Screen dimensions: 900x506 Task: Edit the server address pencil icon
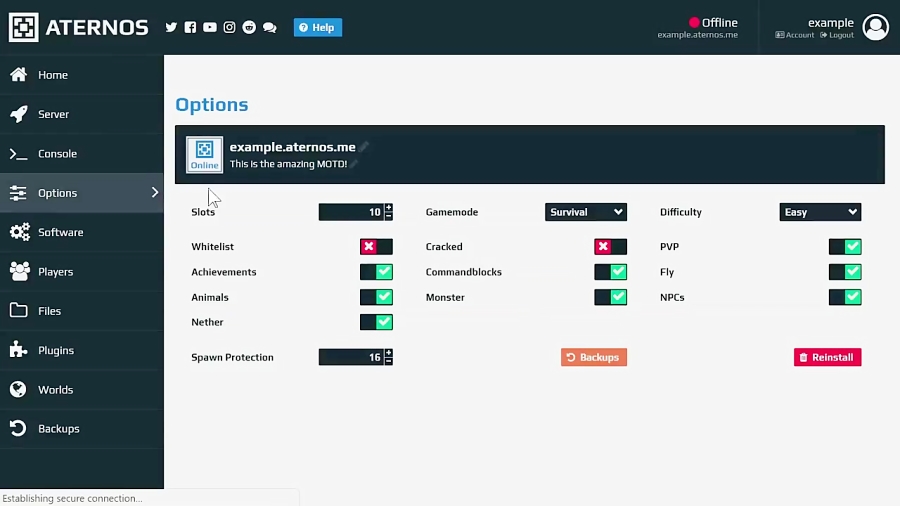tap(364, 147)
